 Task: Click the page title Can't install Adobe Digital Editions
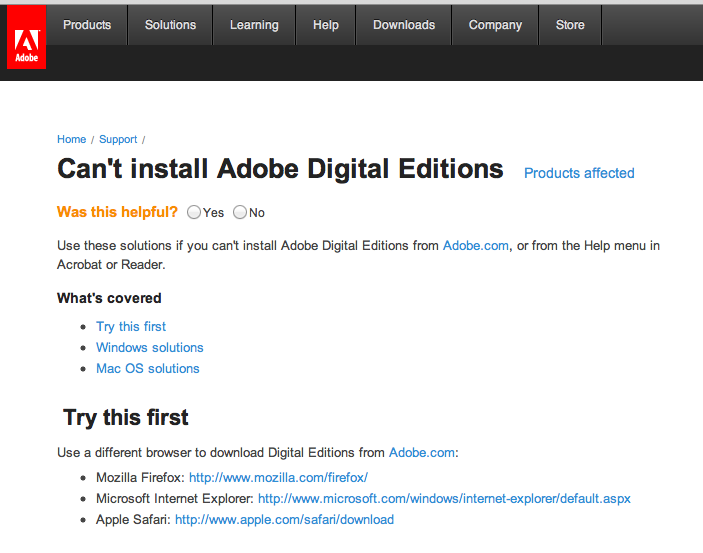point(280,169)
